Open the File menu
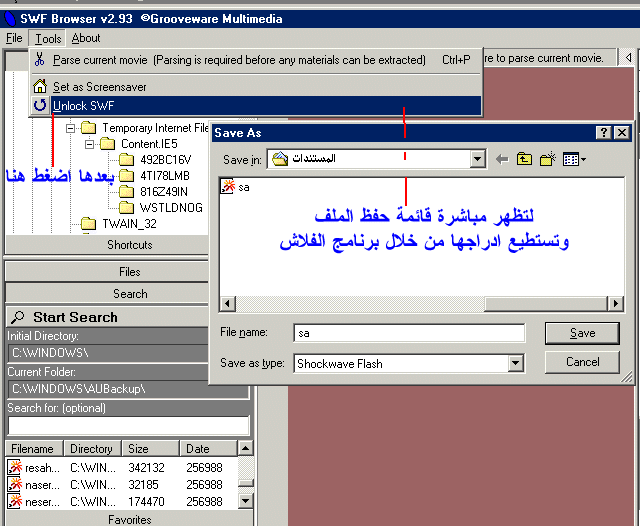The height and width of the screenshot is (526, 640). [14, 38]
